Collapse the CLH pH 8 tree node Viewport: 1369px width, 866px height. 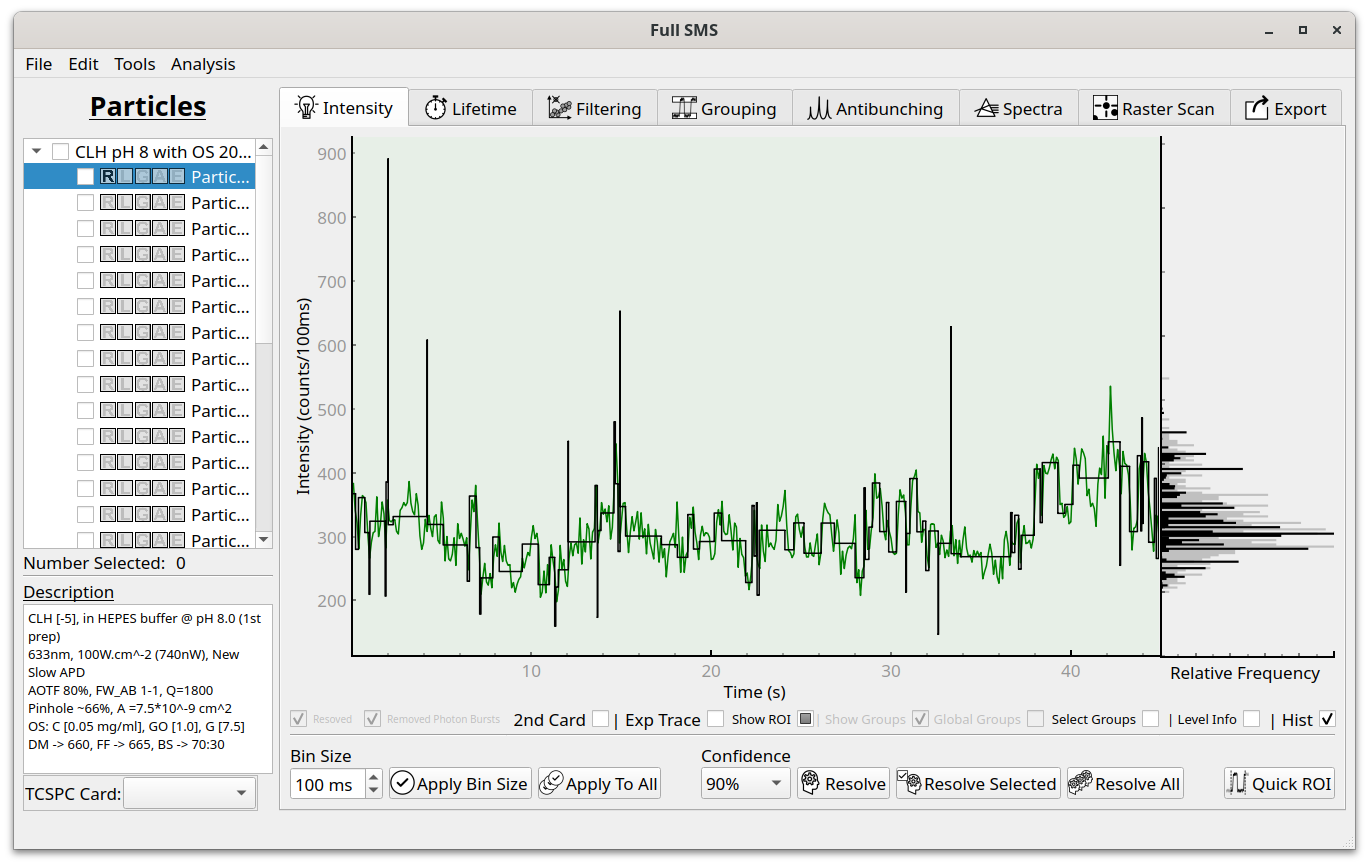pos(37,152)
